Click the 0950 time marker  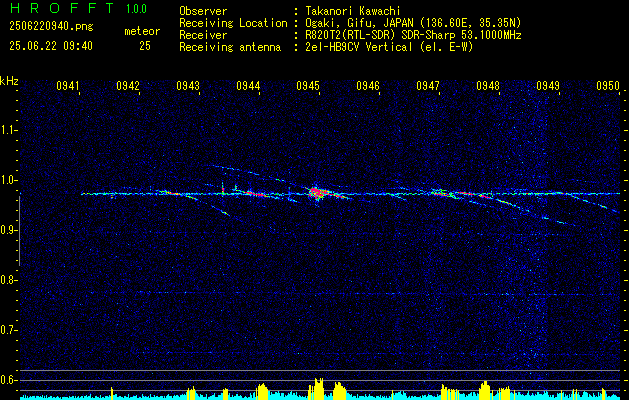pyautogui.click(x=608, y=86)
